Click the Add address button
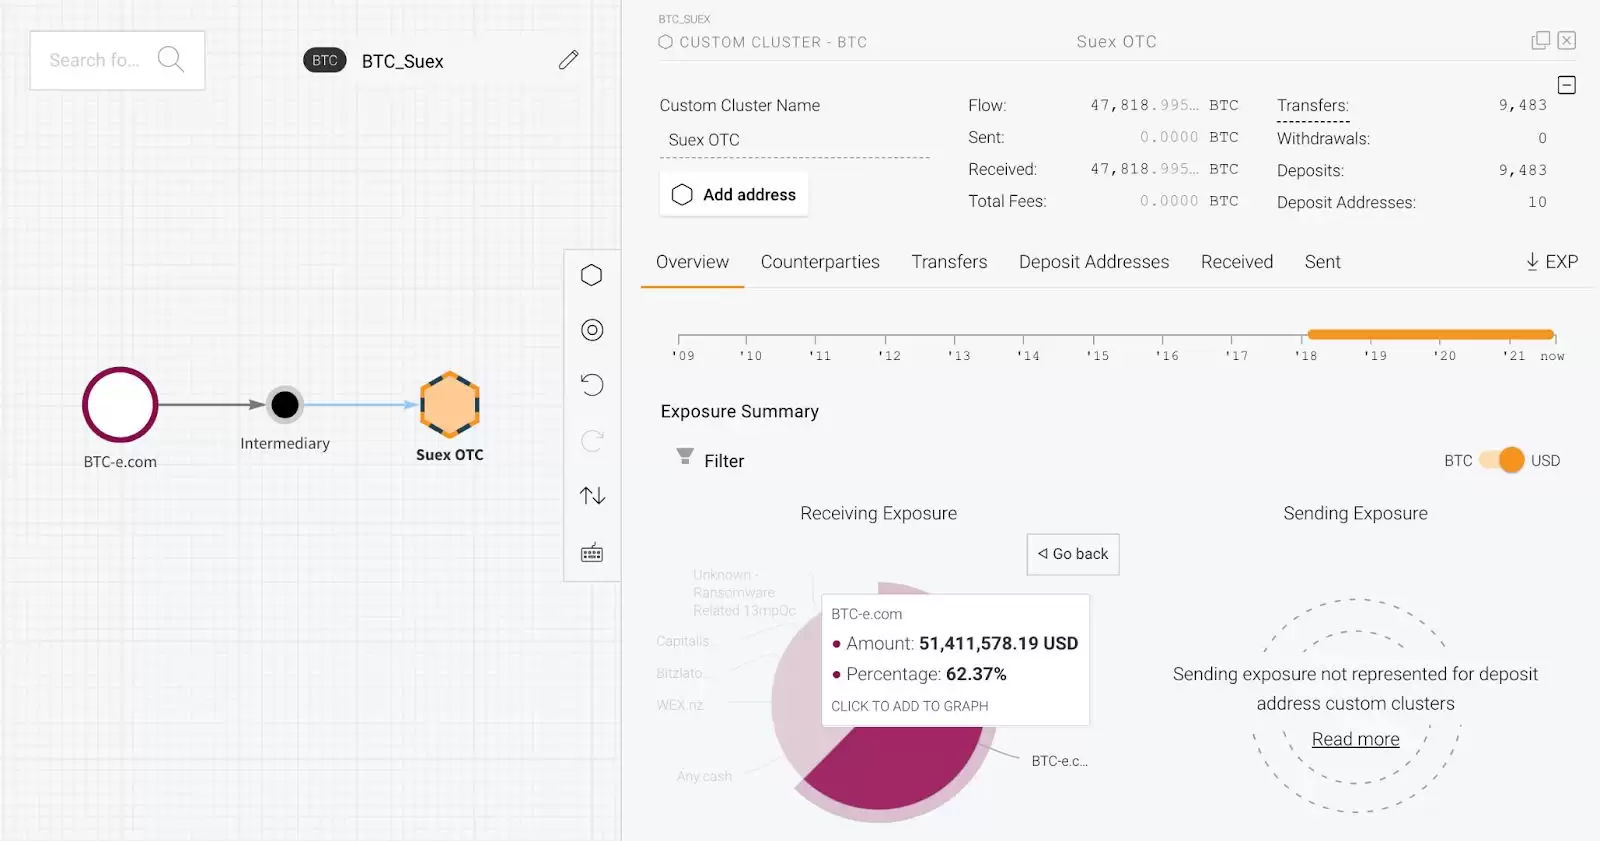Viewport: 1600px width, 841px height. pos(734,195)
